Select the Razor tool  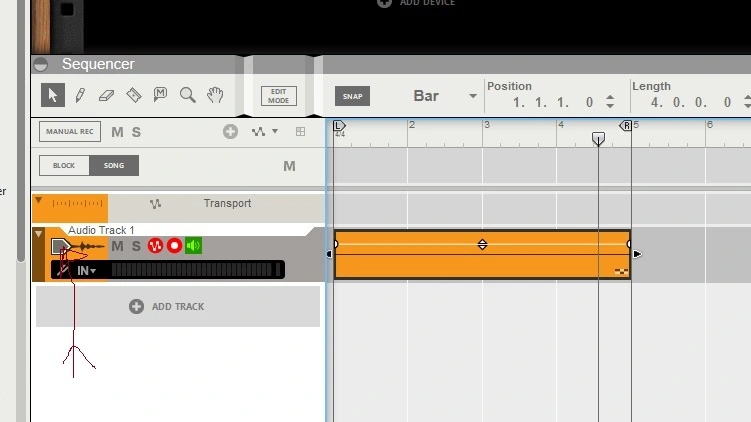click(134, 95)
